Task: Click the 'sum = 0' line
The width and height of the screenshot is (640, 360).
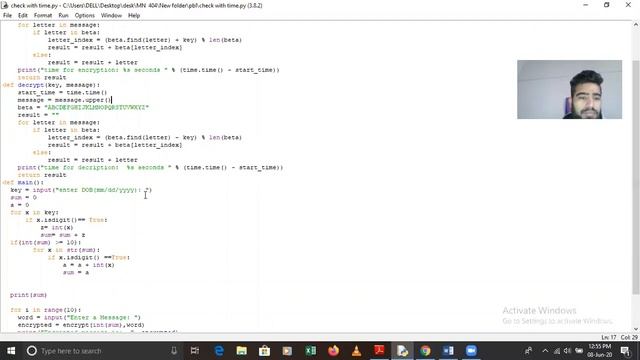Action: (x=23, y=198)
